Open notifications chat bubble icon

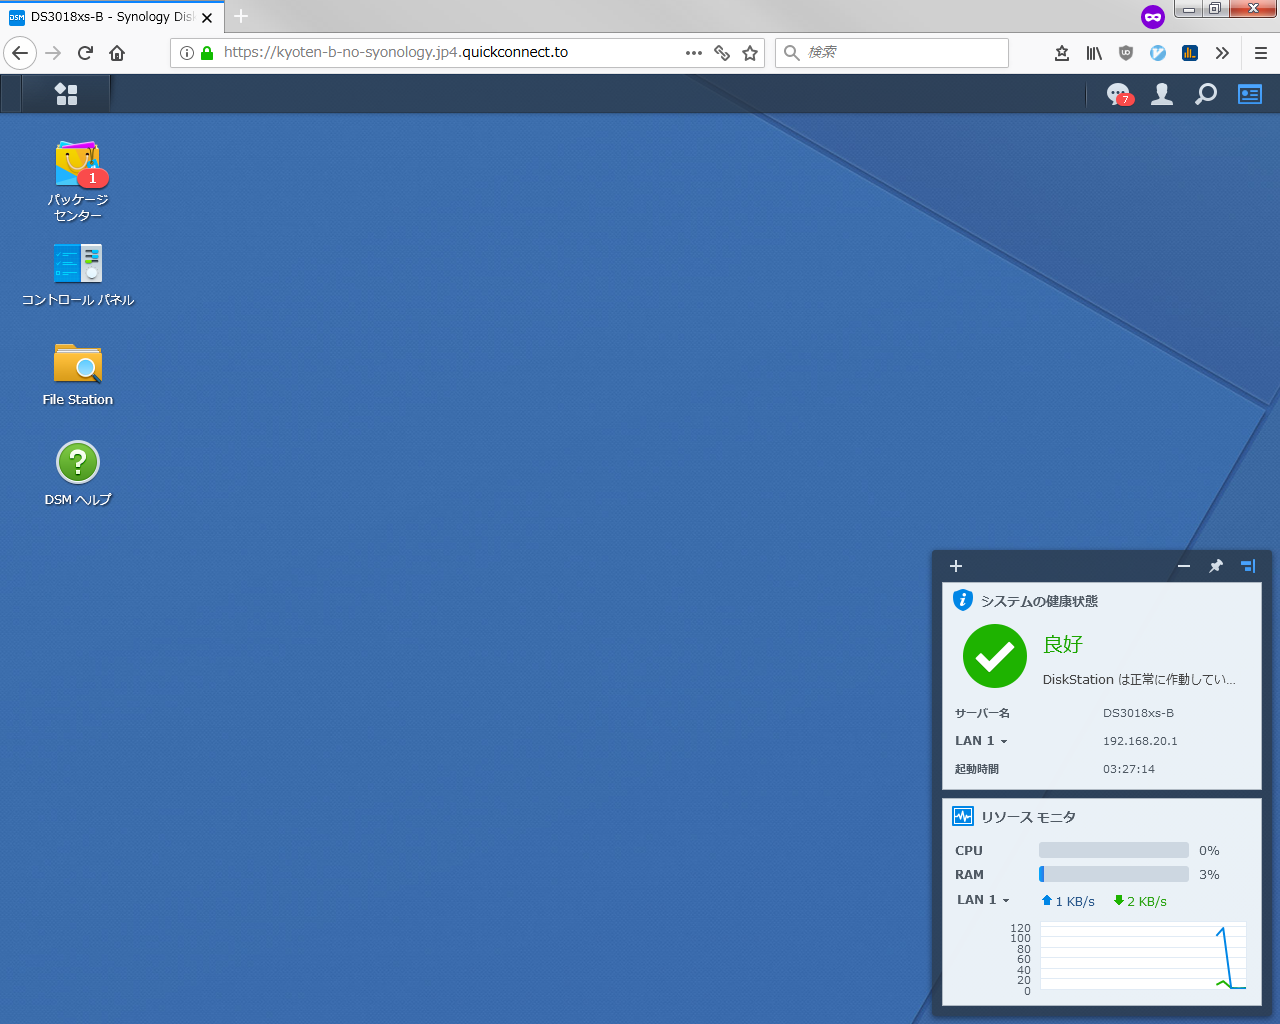1118,94
